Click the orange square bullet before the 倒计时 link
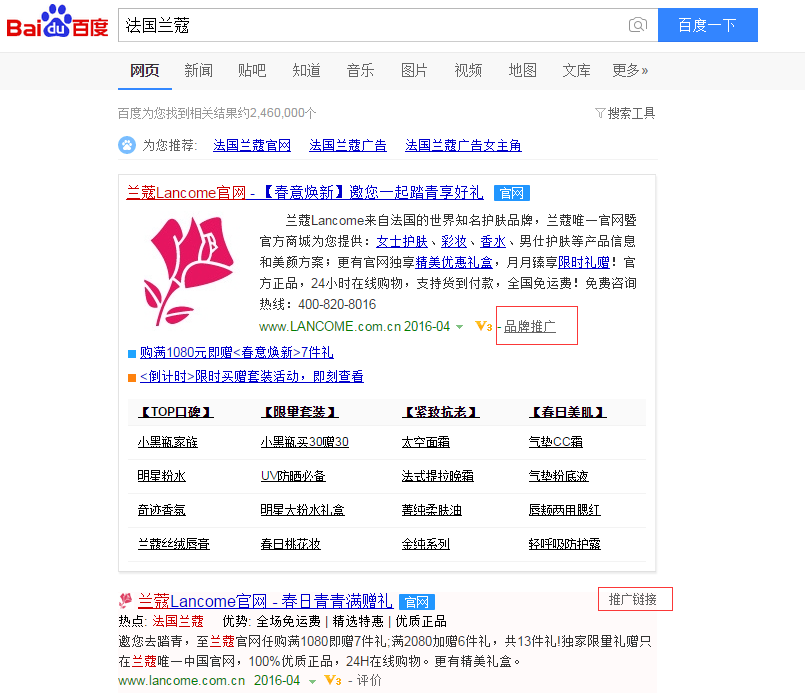The image size is (805, 693). coord(131,377)
